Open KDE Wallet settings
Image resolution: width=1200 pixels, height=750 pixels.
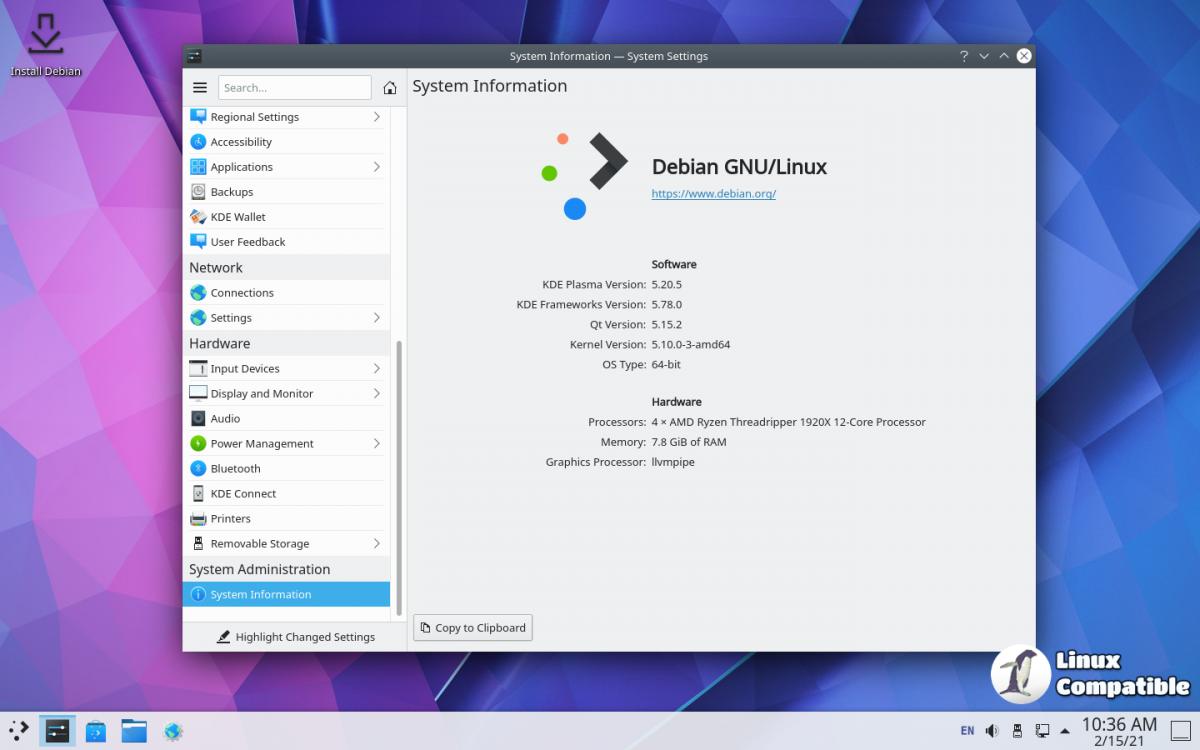238,217
